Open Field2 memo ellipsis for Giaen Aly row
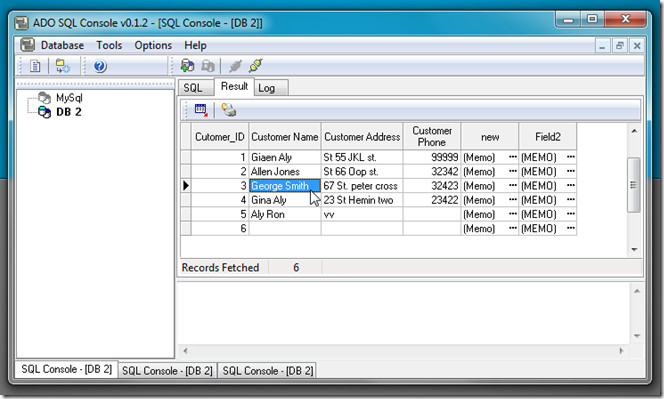Screen dimensions: 664x399 coord(570,157)
